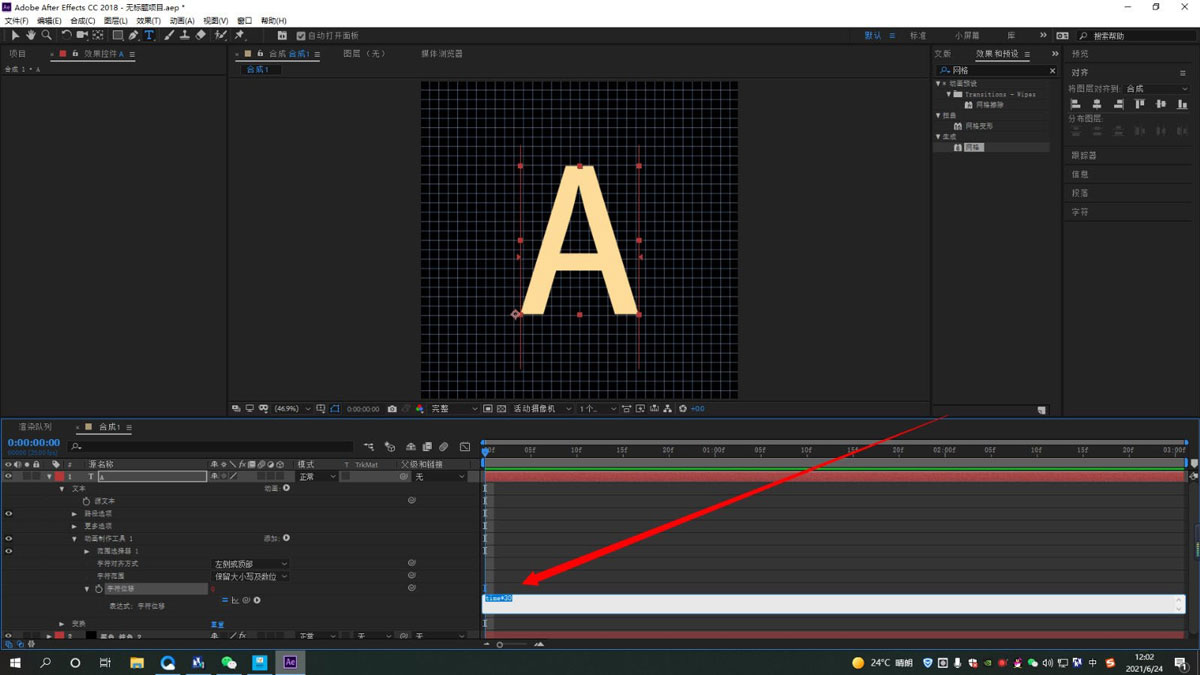
Task: Open the 效果(T) menu
Action: tap(148, 20)
